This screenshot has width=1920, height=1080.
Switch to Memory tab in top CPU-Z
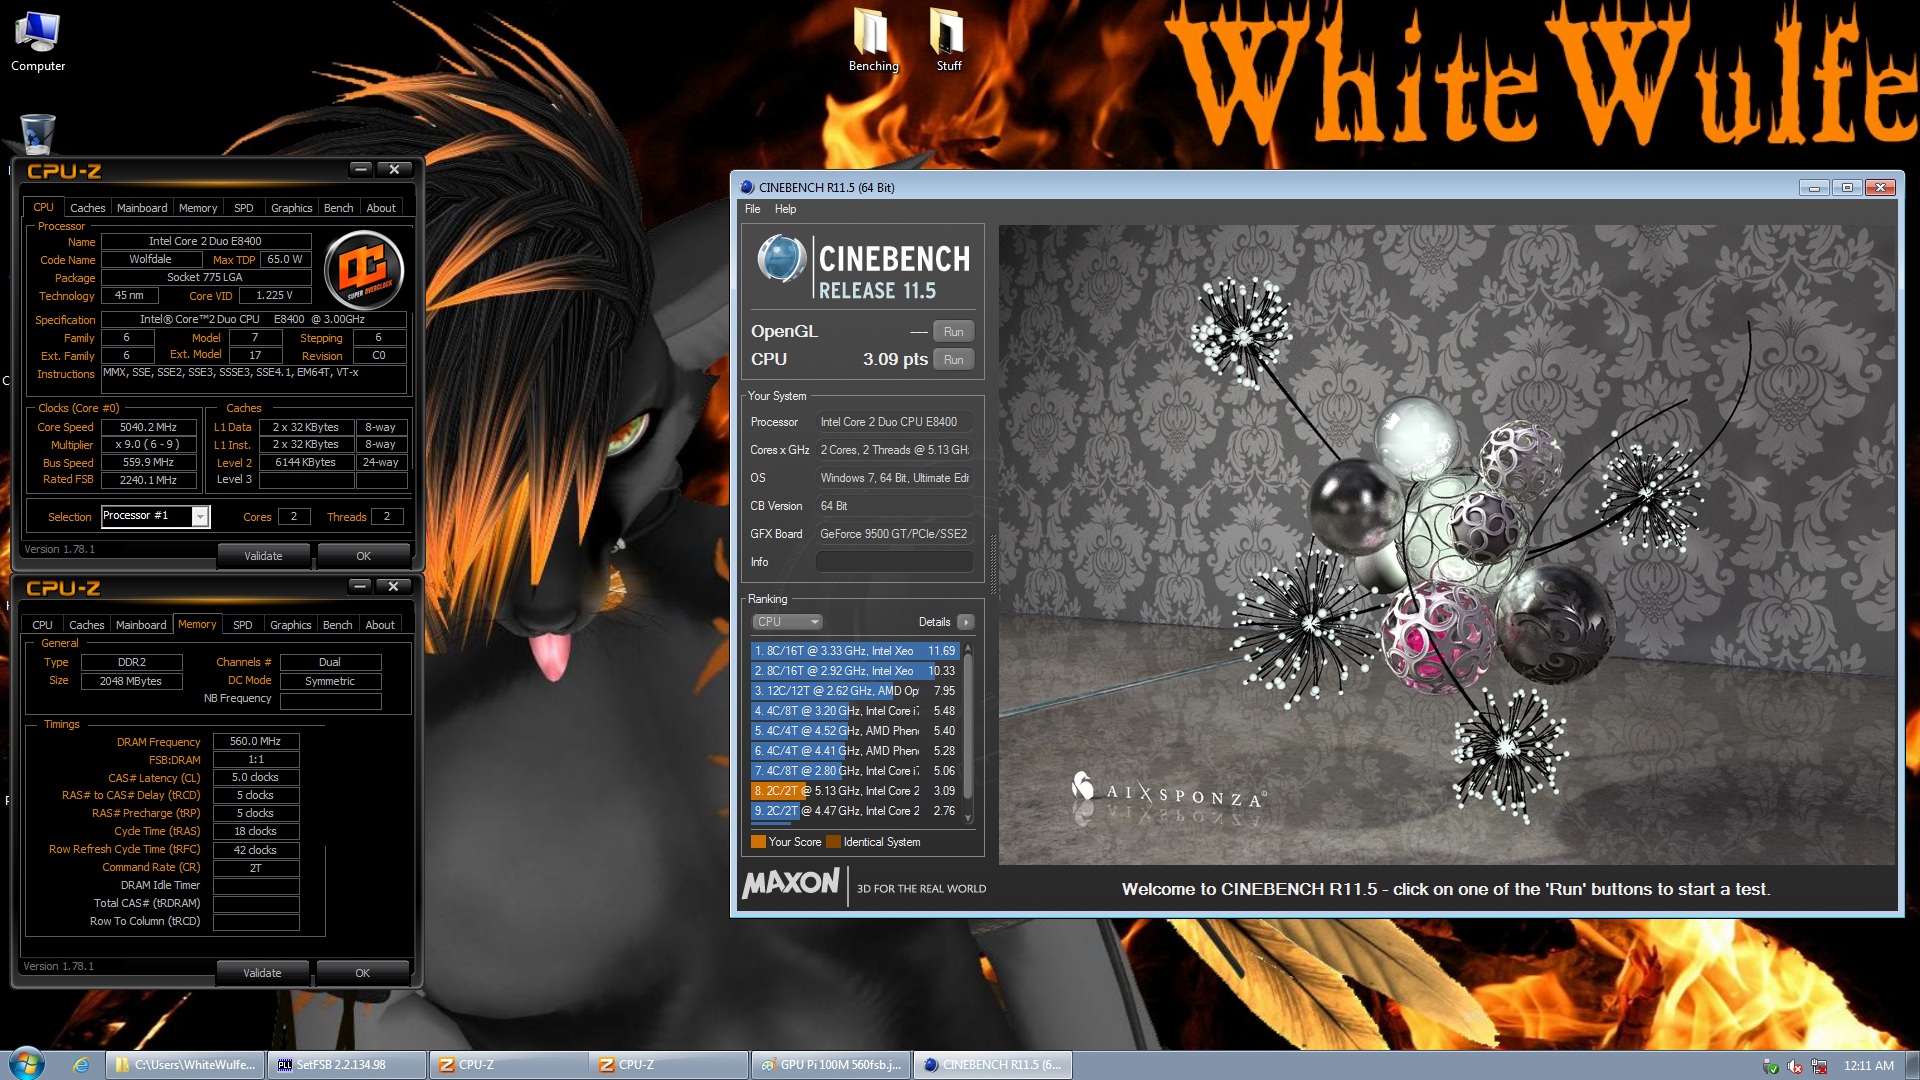198,208
